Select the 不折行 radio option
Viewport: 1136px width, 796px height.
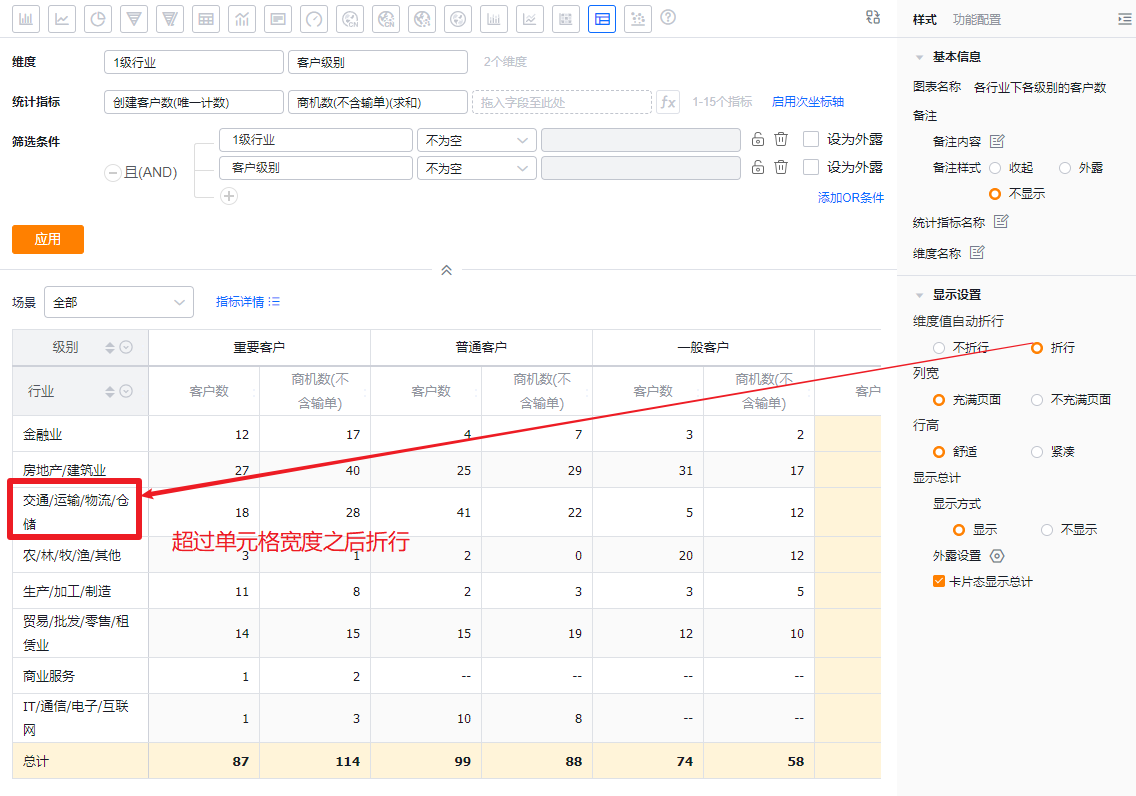(x=939, y=347)
